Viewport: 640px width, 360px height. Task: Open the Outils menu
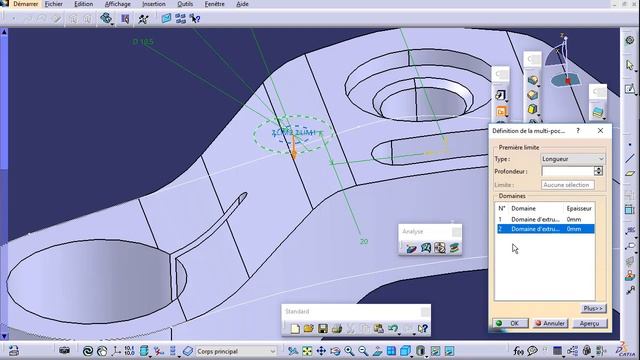(x=185, y=4)
